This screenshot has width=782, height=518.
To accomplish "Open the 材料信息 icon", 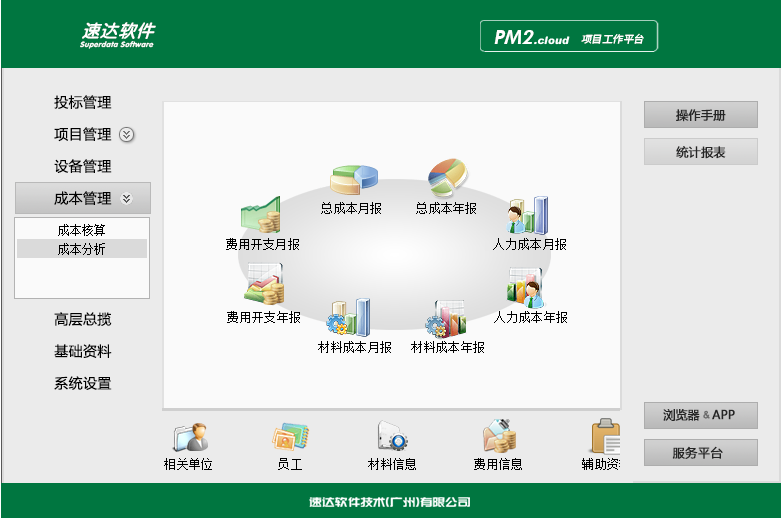I will (392, 436).
